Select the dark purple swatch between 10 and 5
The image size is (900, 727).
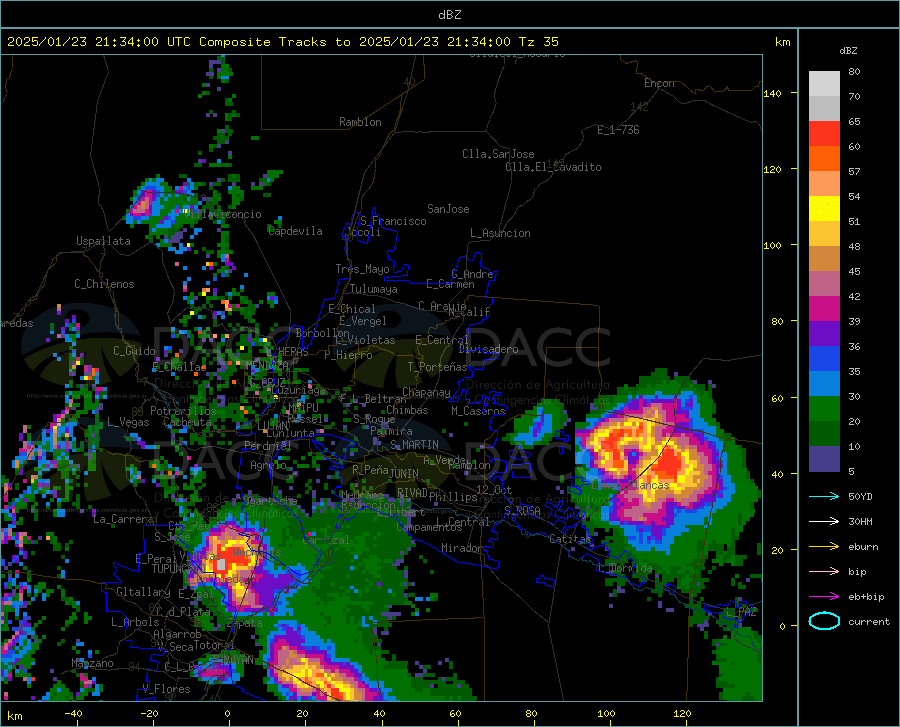coord(824,459)
